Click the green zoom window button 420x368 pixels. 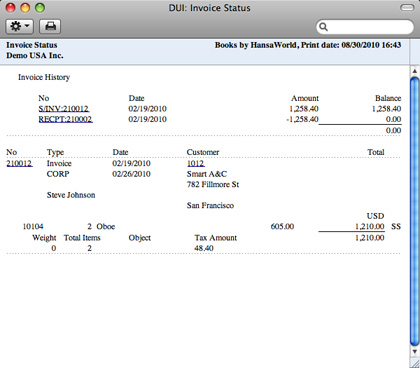click(x=40, y=8)
